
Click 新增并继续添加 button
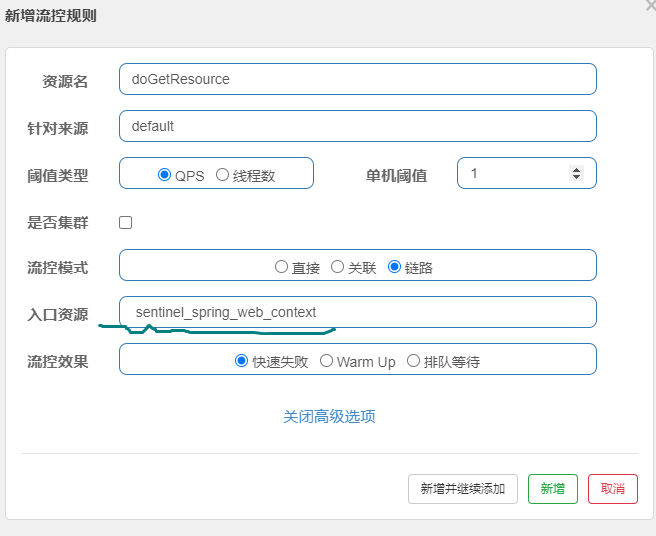tap(463, 489)
